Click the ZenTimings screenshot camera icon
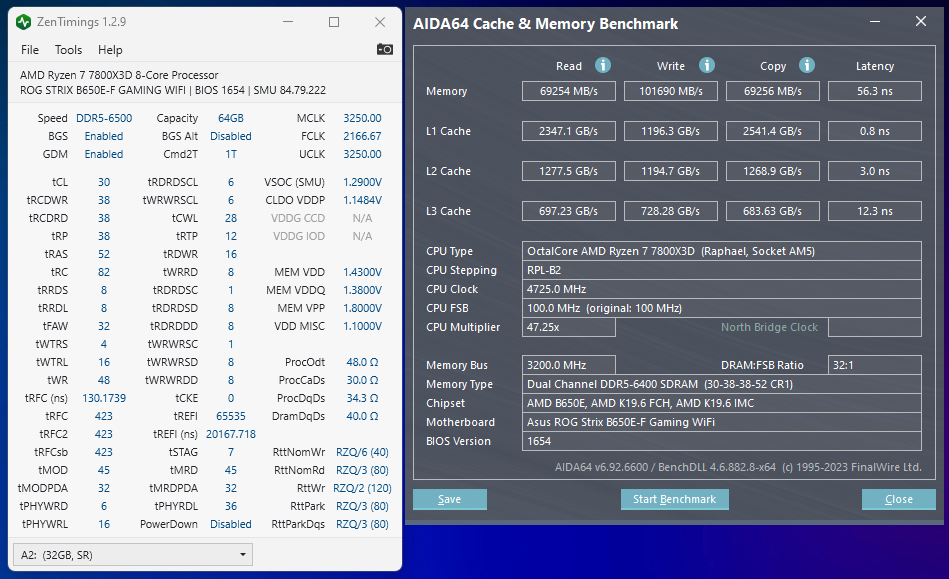The height and width of the screenshot is (579, 949). tap(385, 49)
